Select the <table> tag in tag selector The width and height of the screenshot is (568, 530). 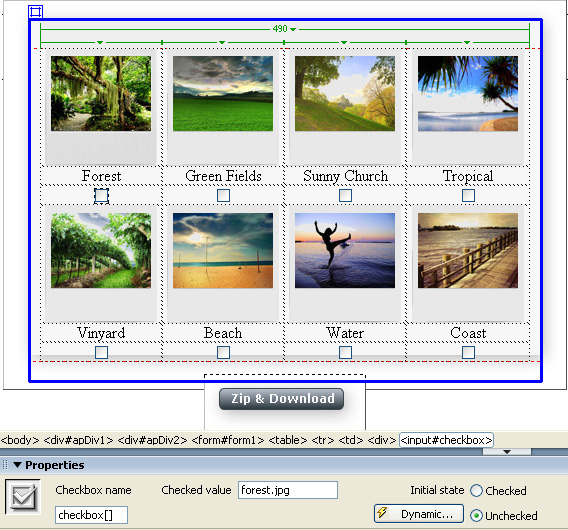(288, 440)
